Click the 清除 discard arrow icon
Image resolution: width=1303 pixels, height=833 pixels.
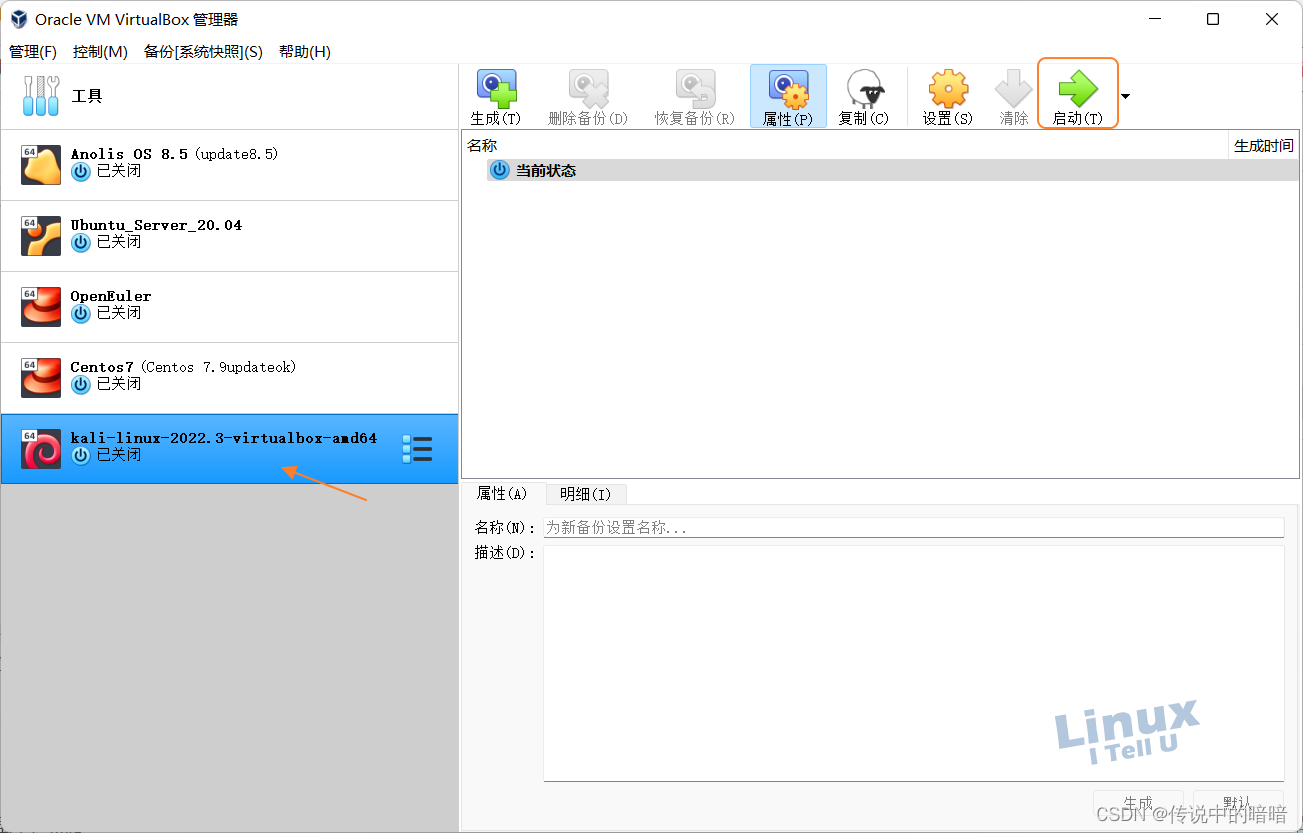tap(1013, 88)
